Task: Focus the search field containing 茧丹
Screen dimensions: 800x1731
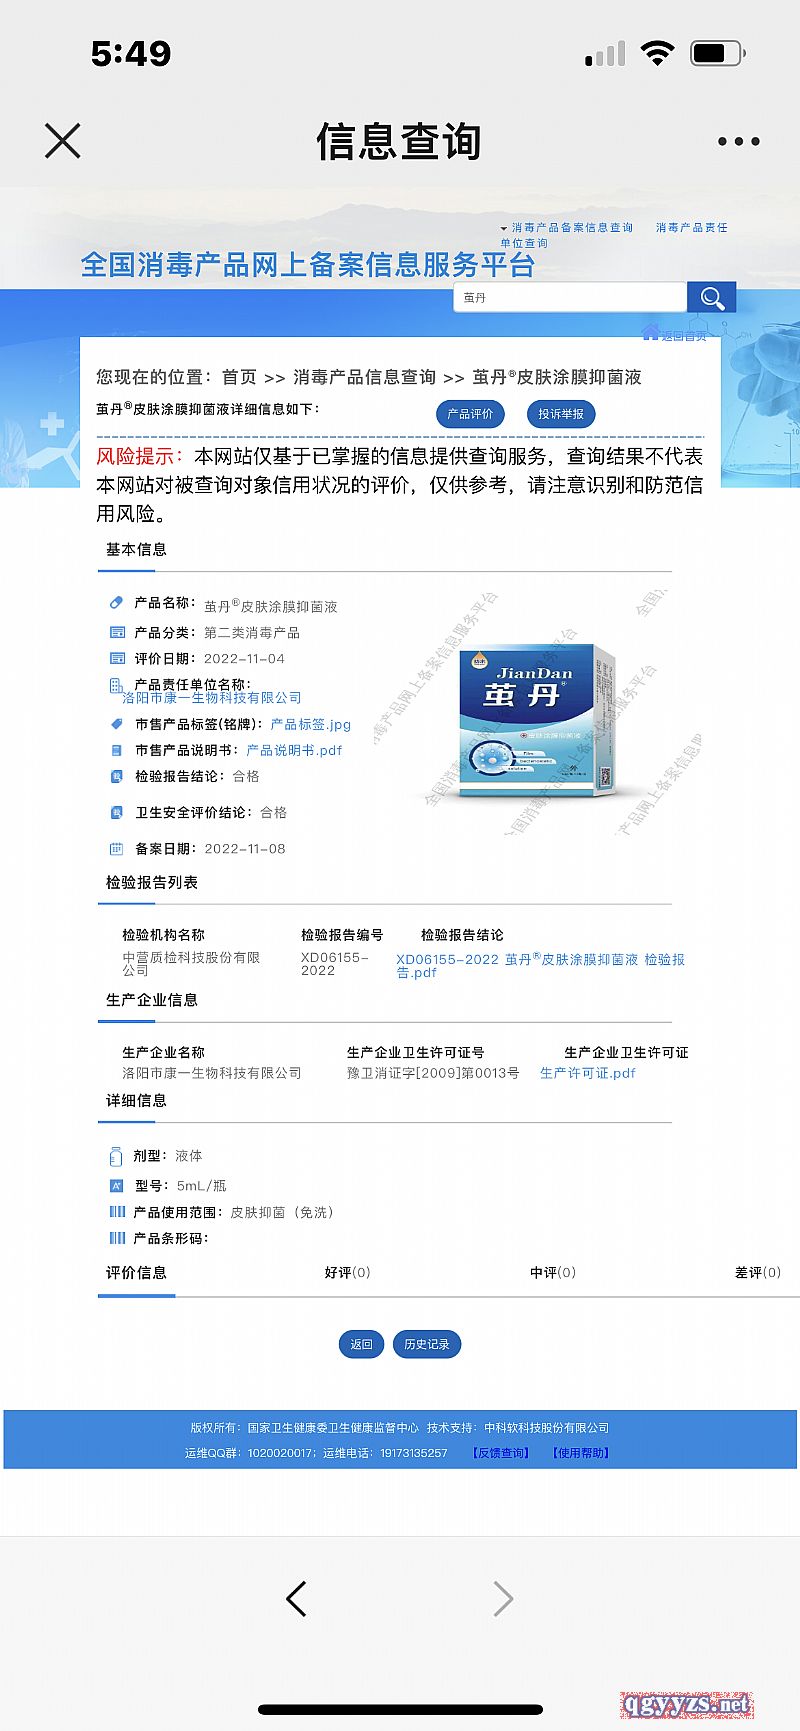Action: 570,298
